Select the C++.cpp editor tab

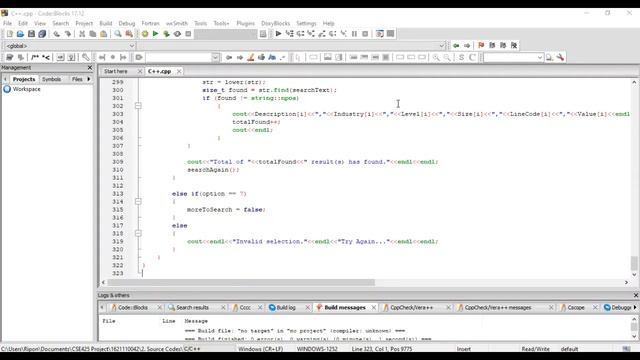coord(160,71)
